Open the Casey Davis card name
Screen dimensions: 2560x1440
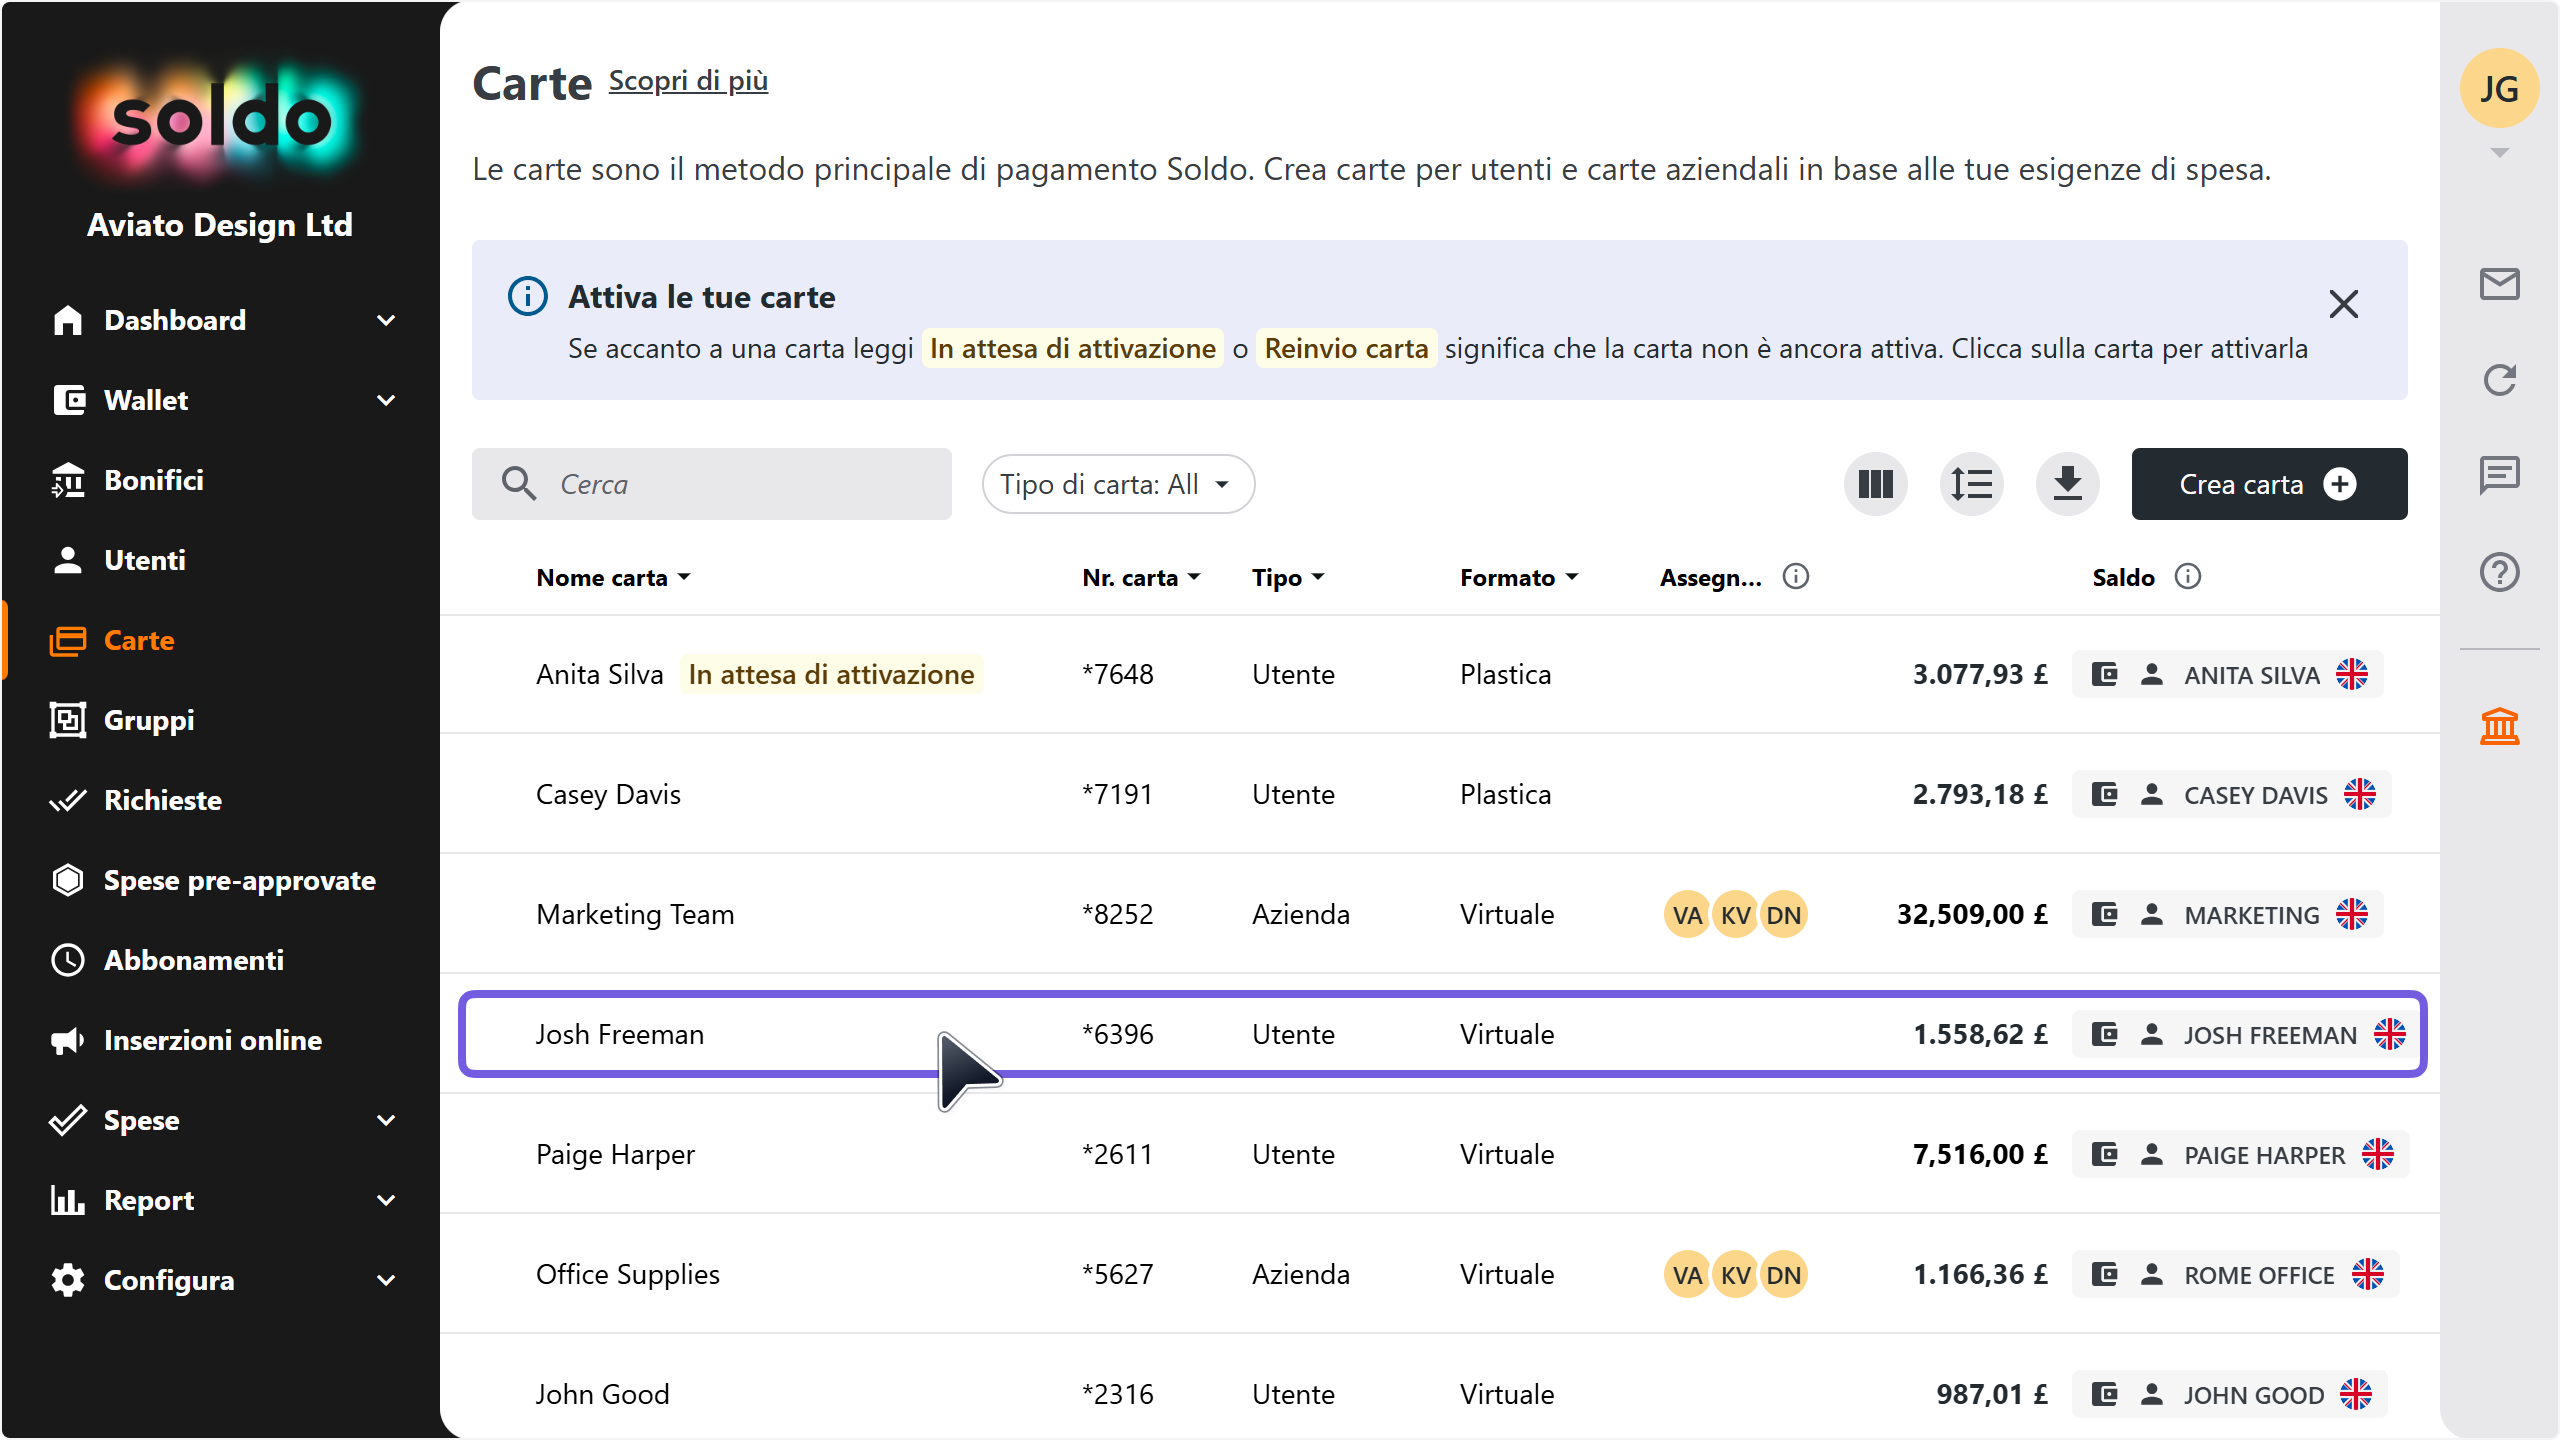coord(608,795)
